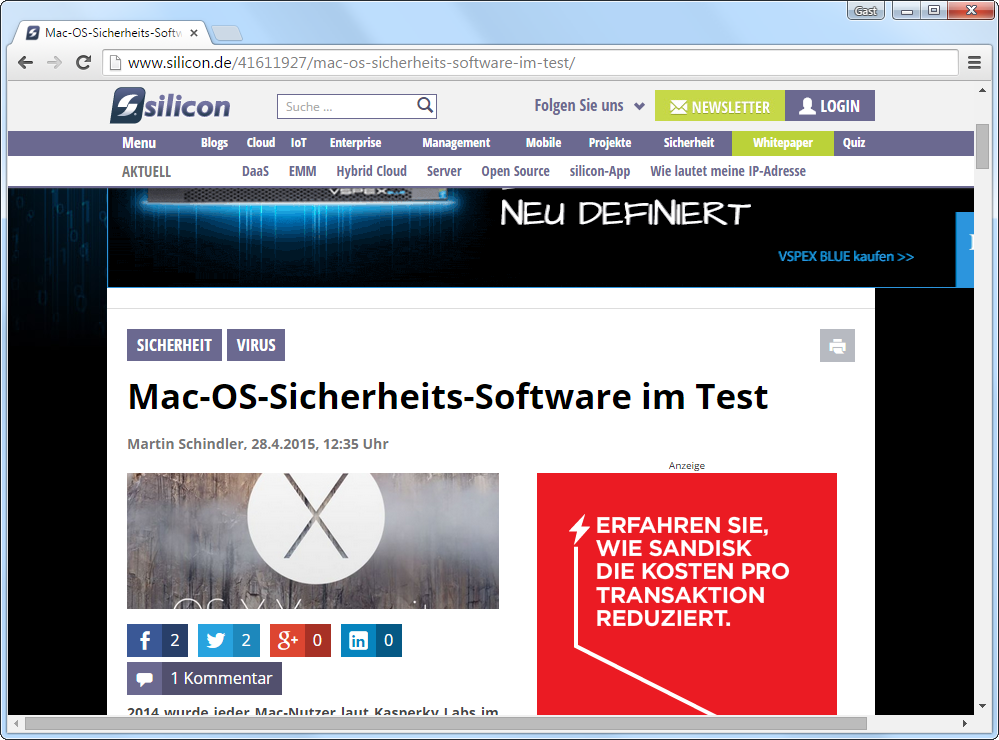Click the NEWSLETTER button
Screen dimensions: 999x740
[x=719, y=106]
